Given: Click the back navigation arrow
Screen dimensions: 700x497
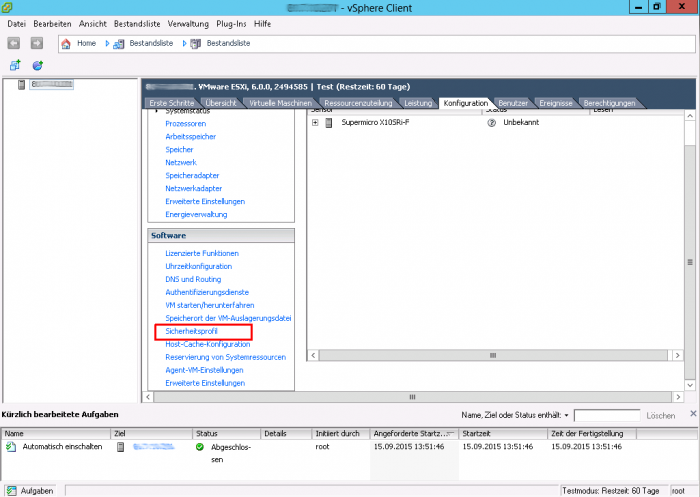Looking at the screenshot, I should 14,43.
